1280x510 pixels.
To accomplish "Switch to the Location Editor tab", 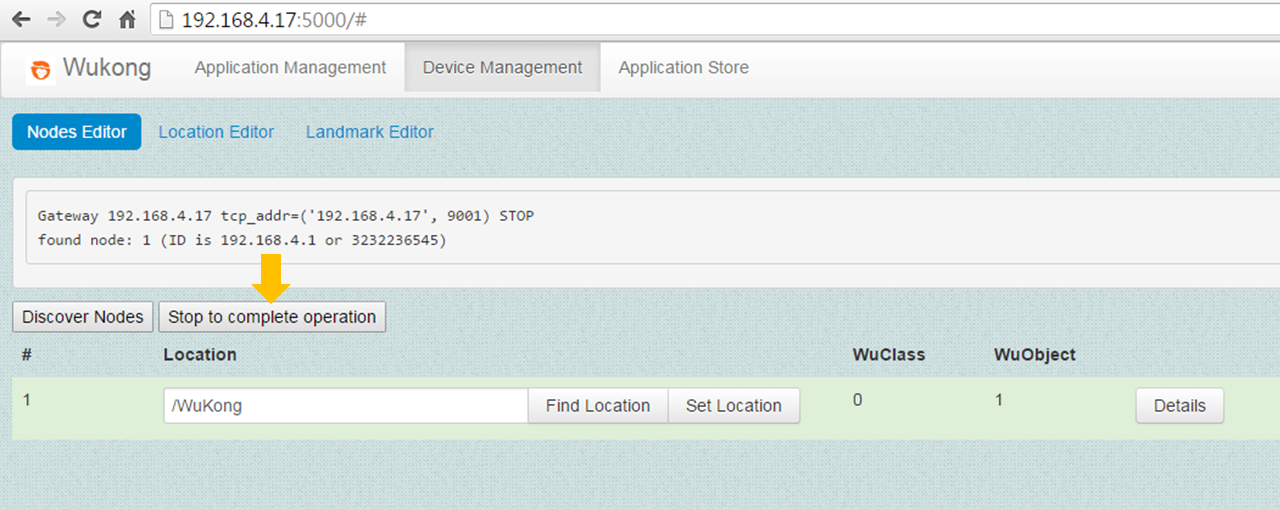I will coord(216,132).
